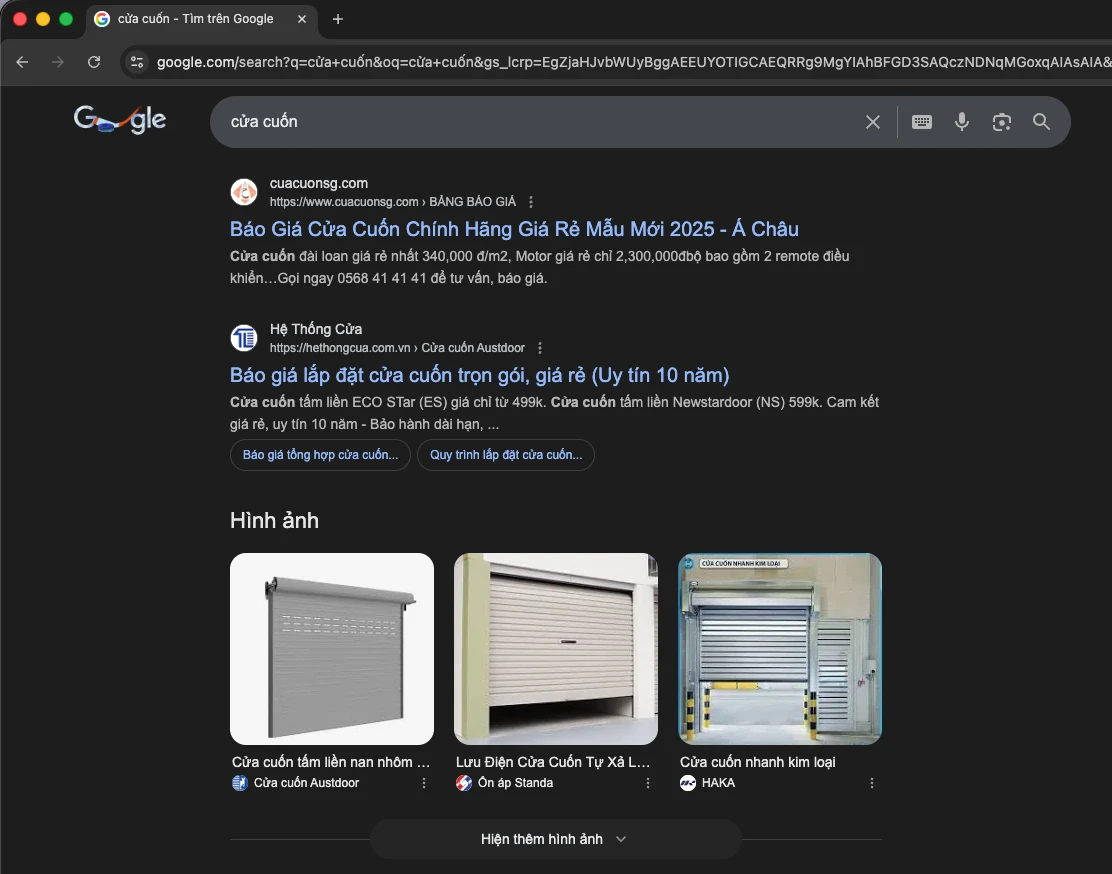The image size is (1112, 874).
Task: Click the Hệ Thống Cửa favicon
Action: click(243, 338)
